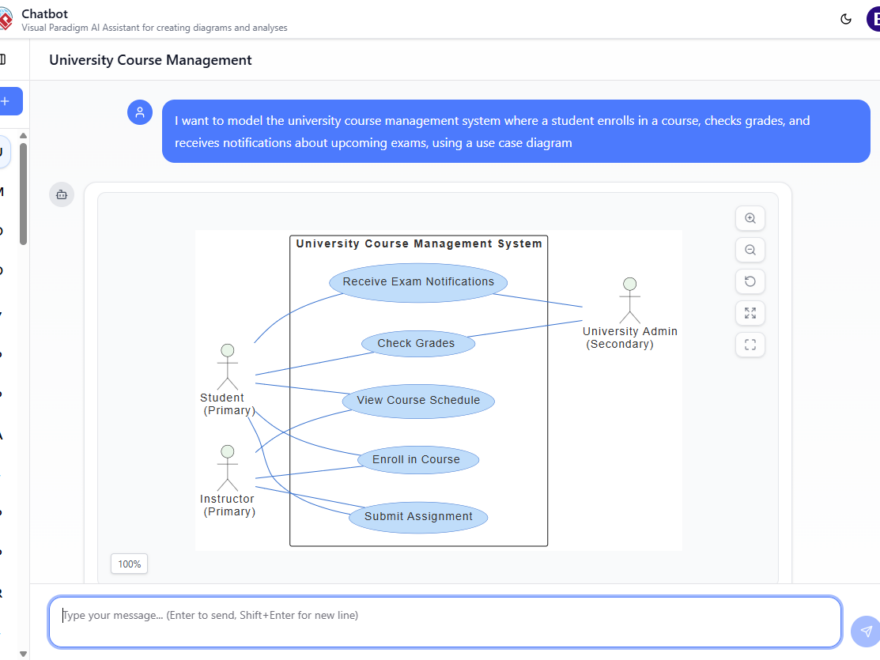The width and height of the screenshot is (880, 660).
Task: Open fullscreen mode with the frame icon
Action: point(750,344)
